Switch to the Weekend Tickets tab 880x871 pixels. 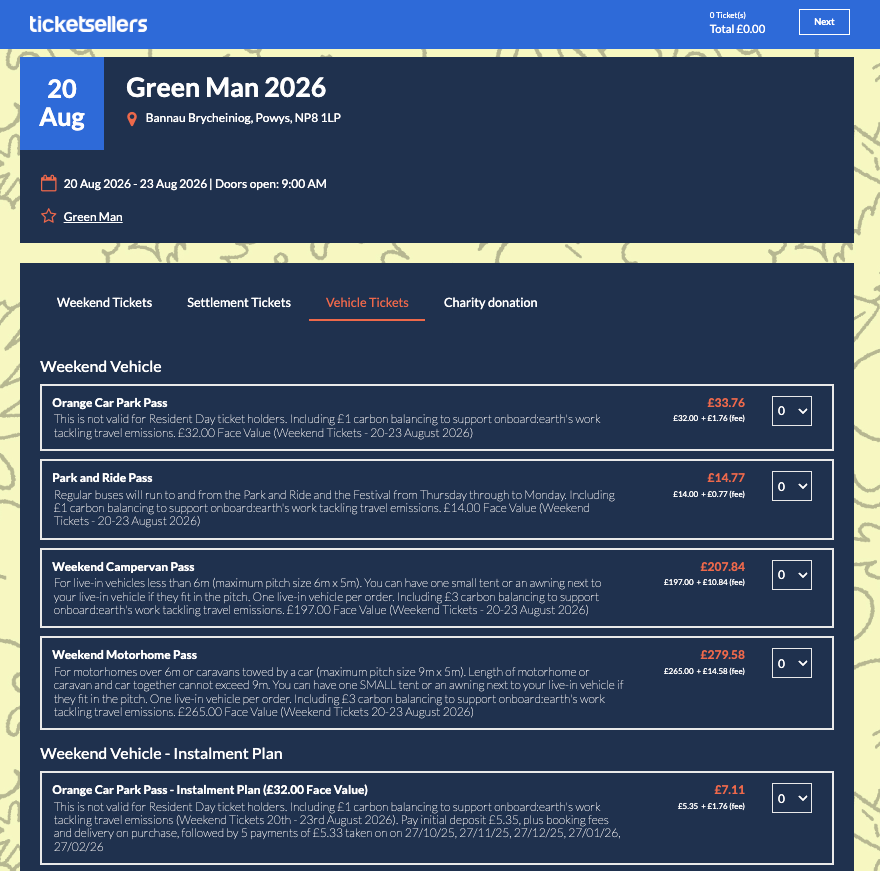coord(104,302)
